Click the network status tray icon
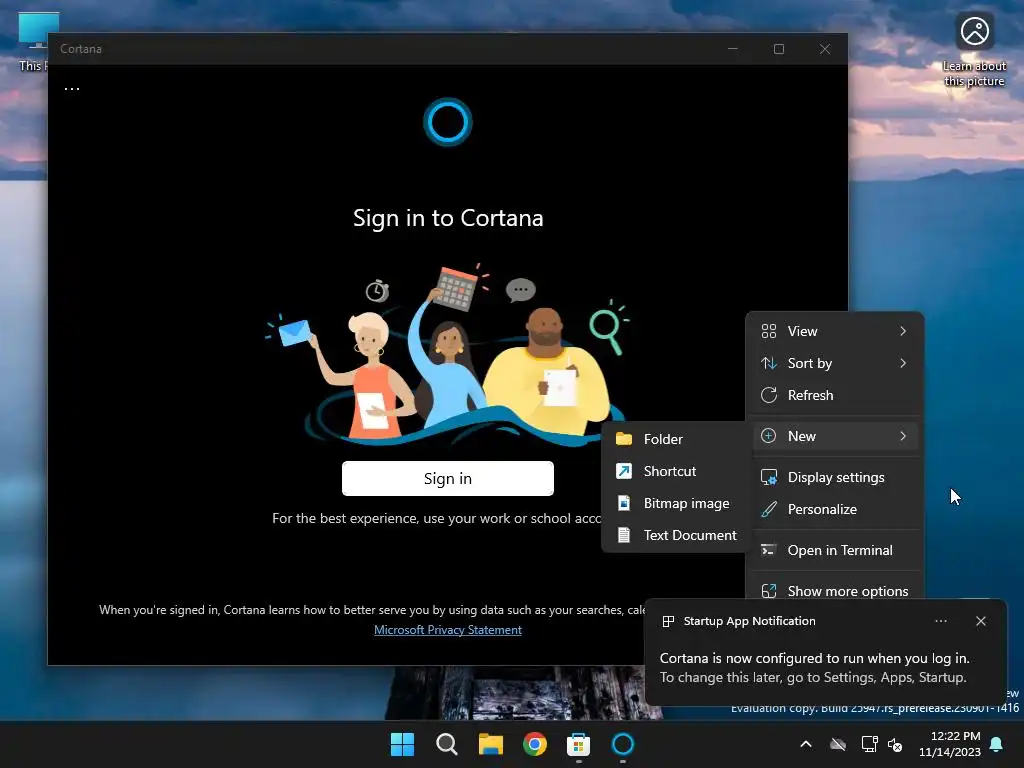 [869, 744]
